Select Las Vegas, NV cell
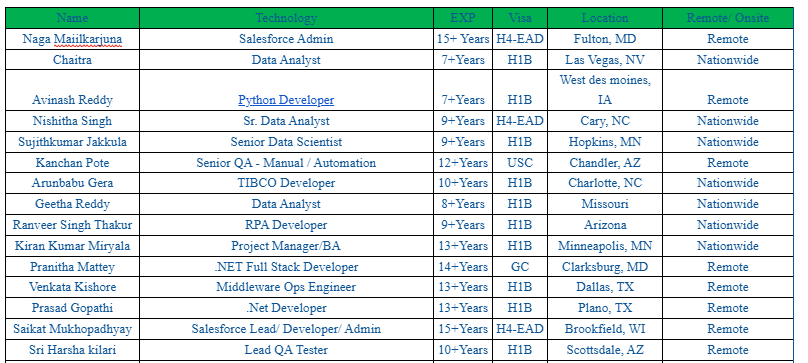This screenshot has width=808, height=363. point(605,60)
